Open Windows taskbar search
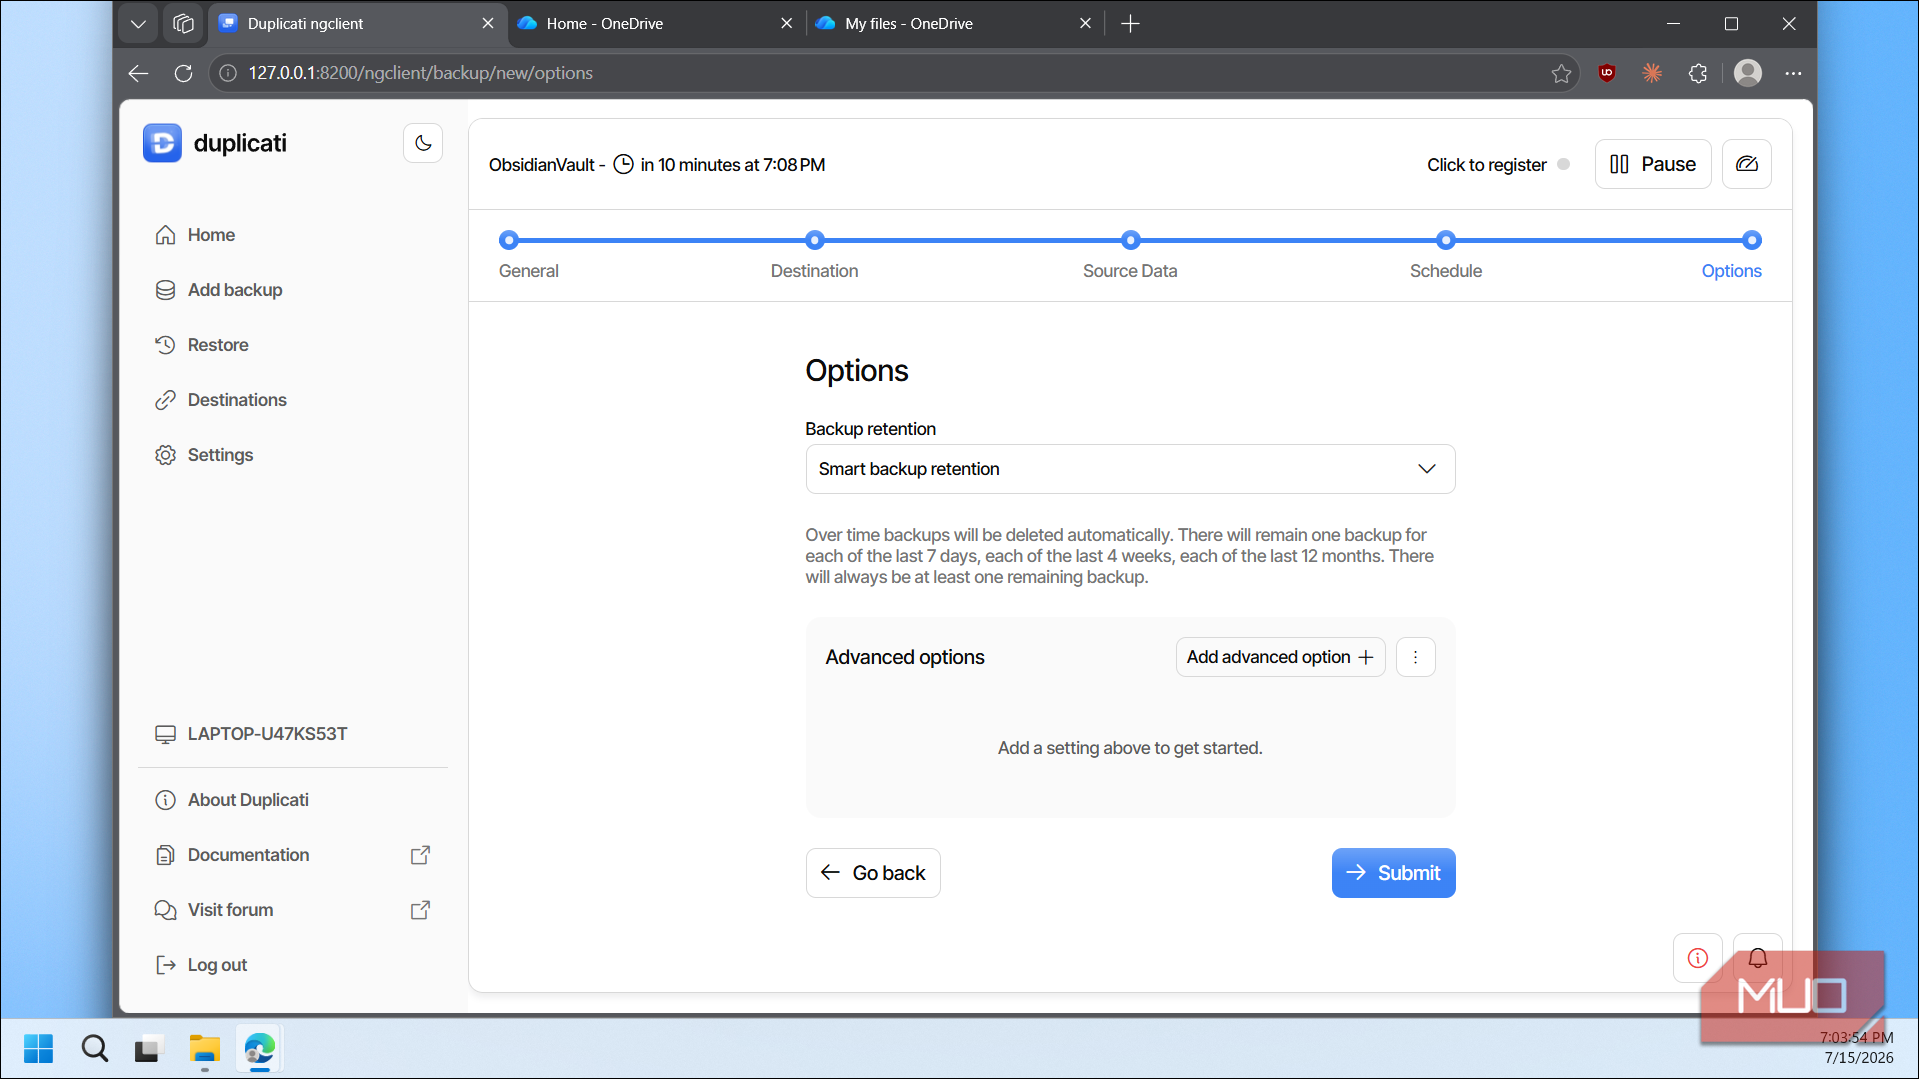1919x1079 pixels. pyautogui.click(x=95, y=1049)
